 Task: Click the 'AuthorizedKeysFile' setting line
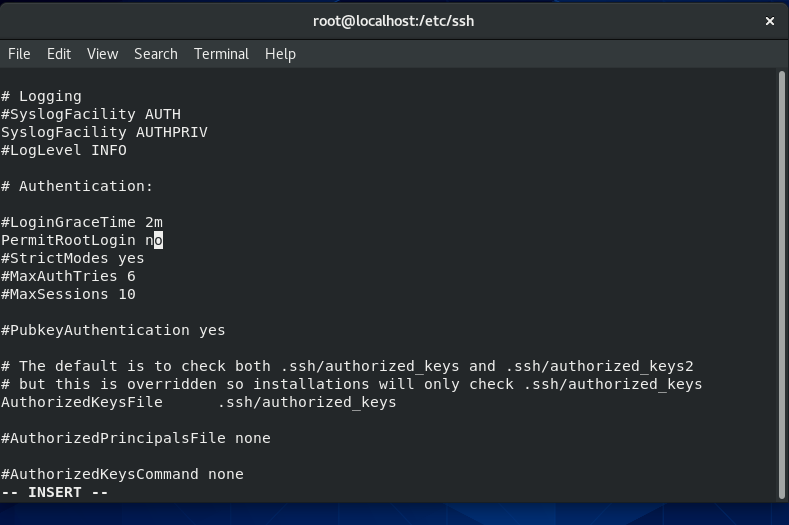coord(199,403)
